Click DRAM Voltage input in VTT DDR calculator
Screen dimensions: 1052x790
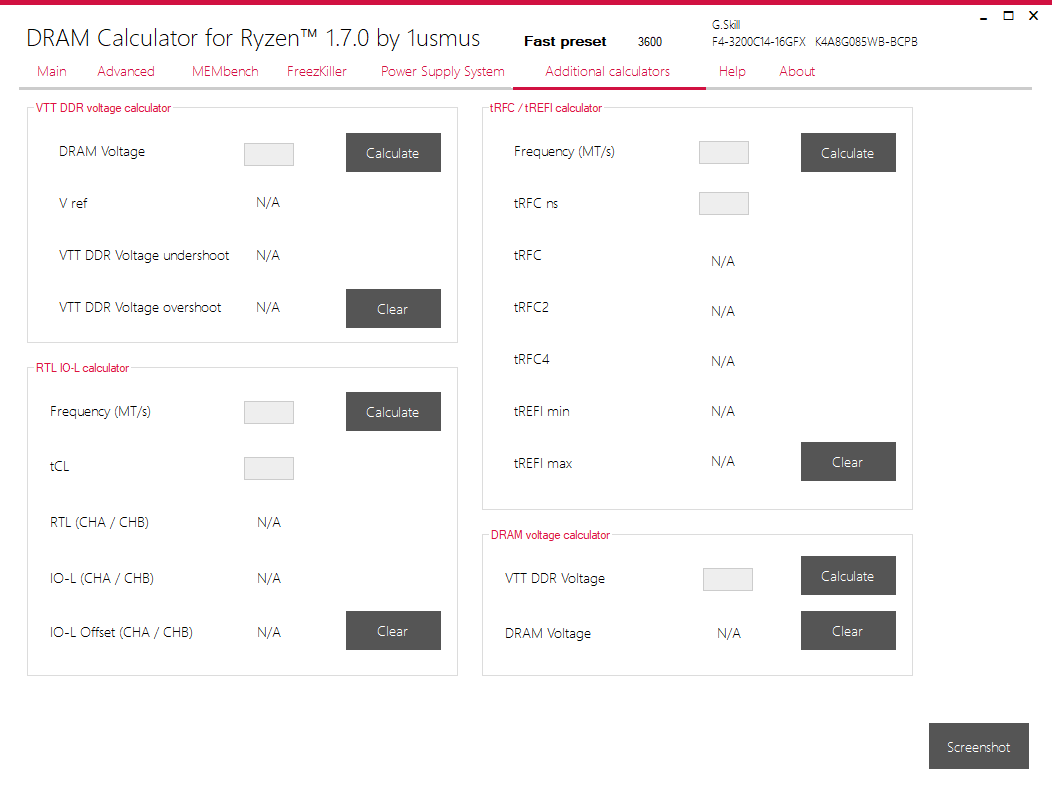(269, 154)
